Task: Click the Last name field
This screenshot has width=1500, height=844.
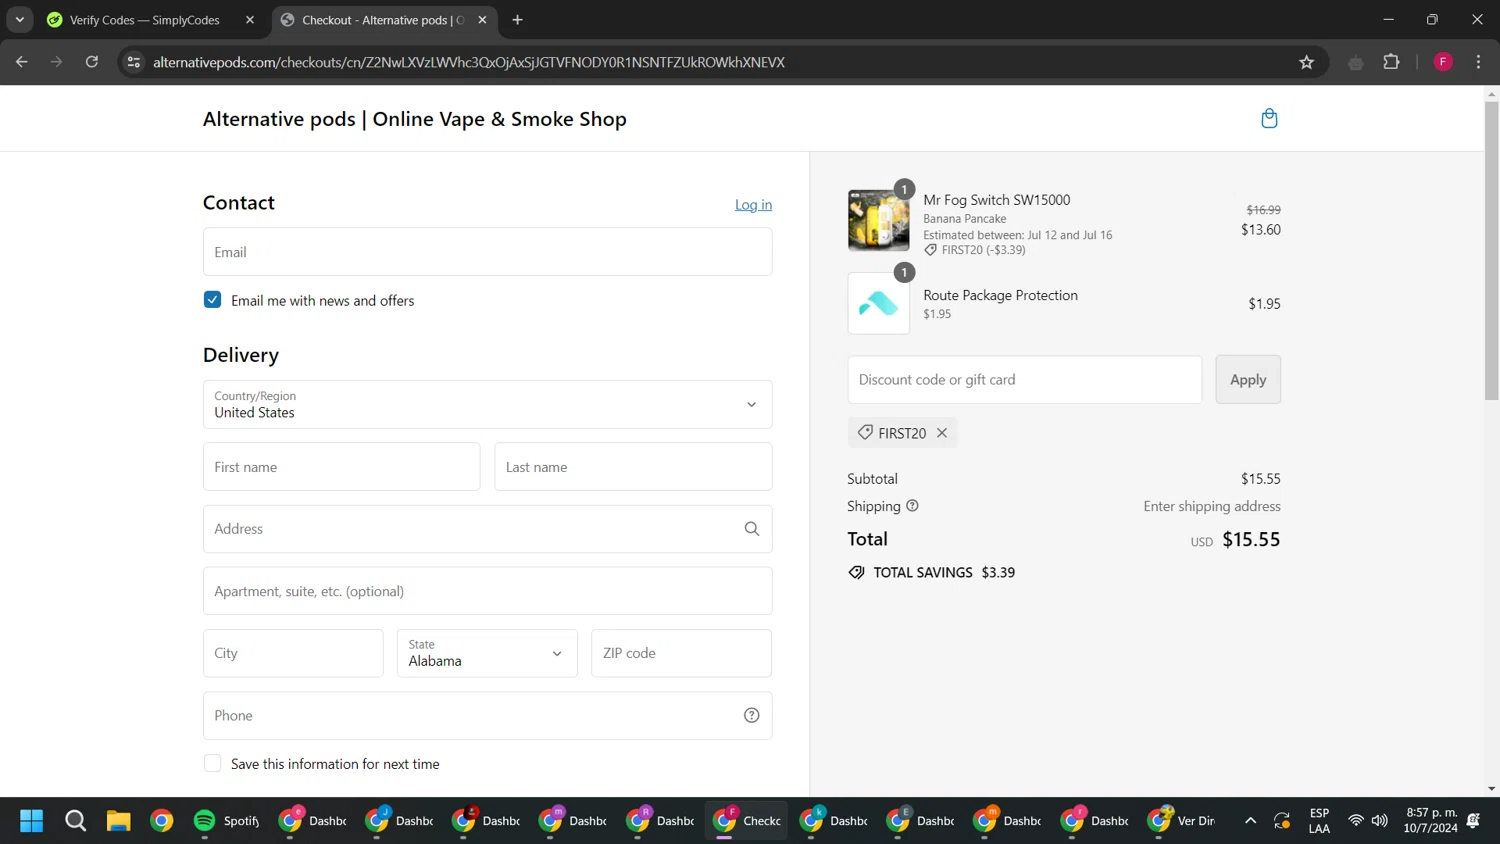Action: click(x=633, y=467)
